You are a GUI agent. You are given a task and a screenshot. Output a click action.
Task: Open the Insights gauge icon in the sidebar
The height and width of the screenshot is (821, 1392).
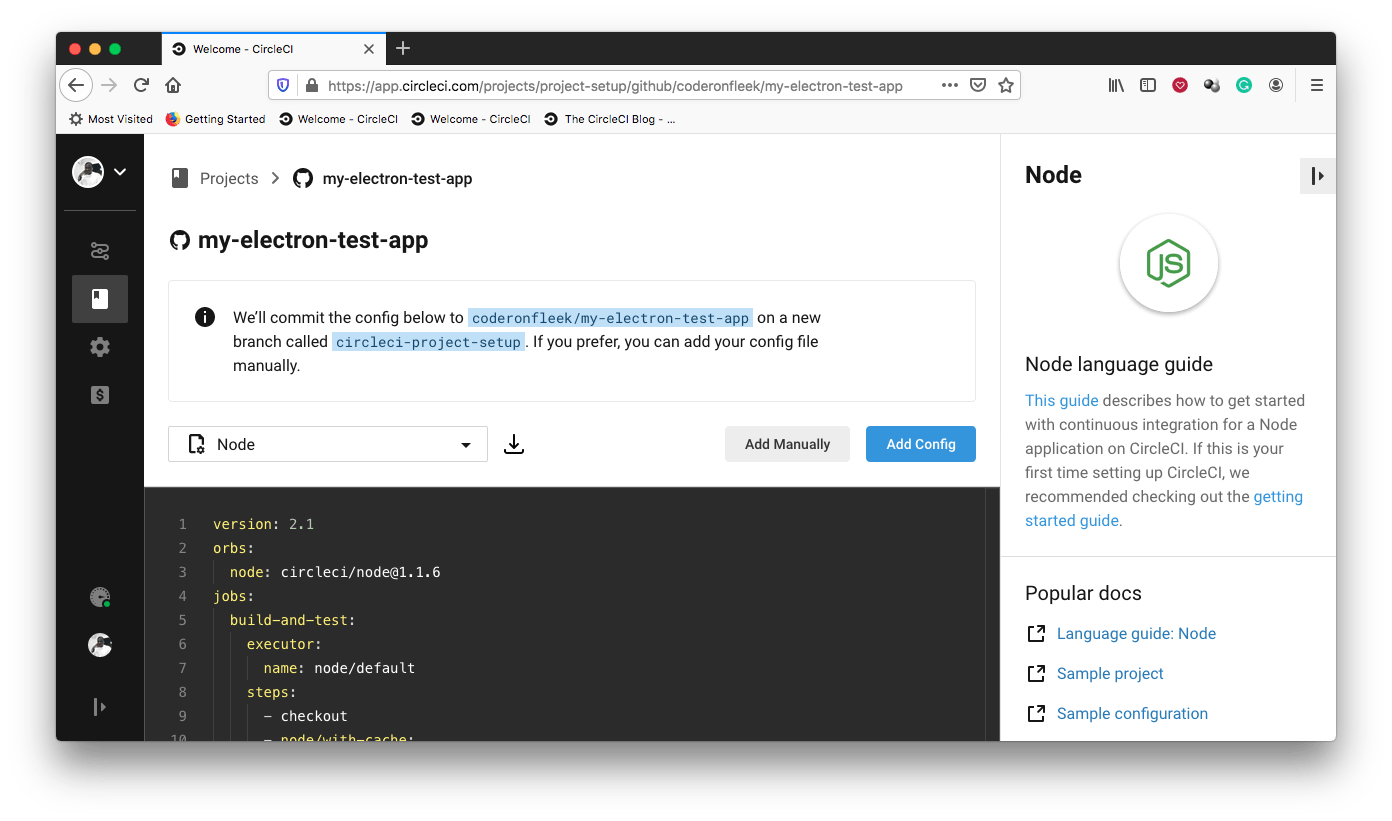[100, 597]
